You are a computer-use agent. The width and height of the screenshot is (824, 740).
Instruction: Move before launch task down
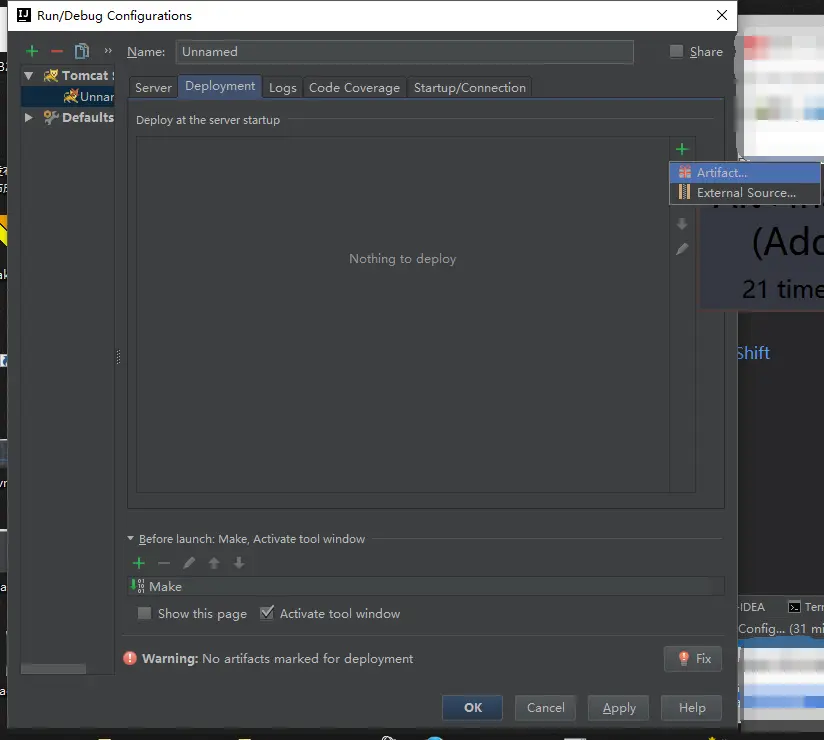[239, 563]
